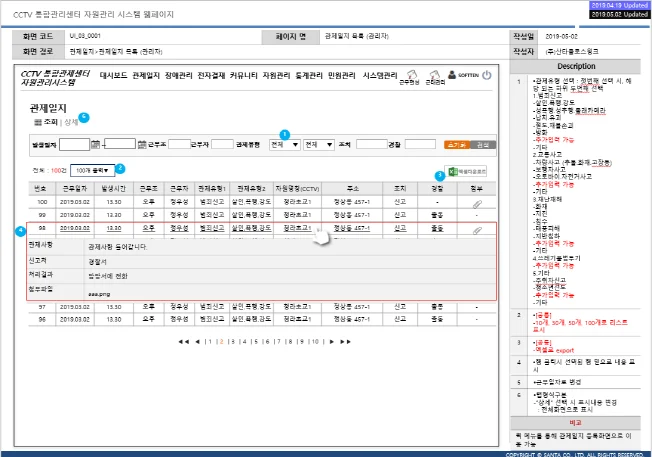Click paperclip attachment icon in row 100

[475, 201]
